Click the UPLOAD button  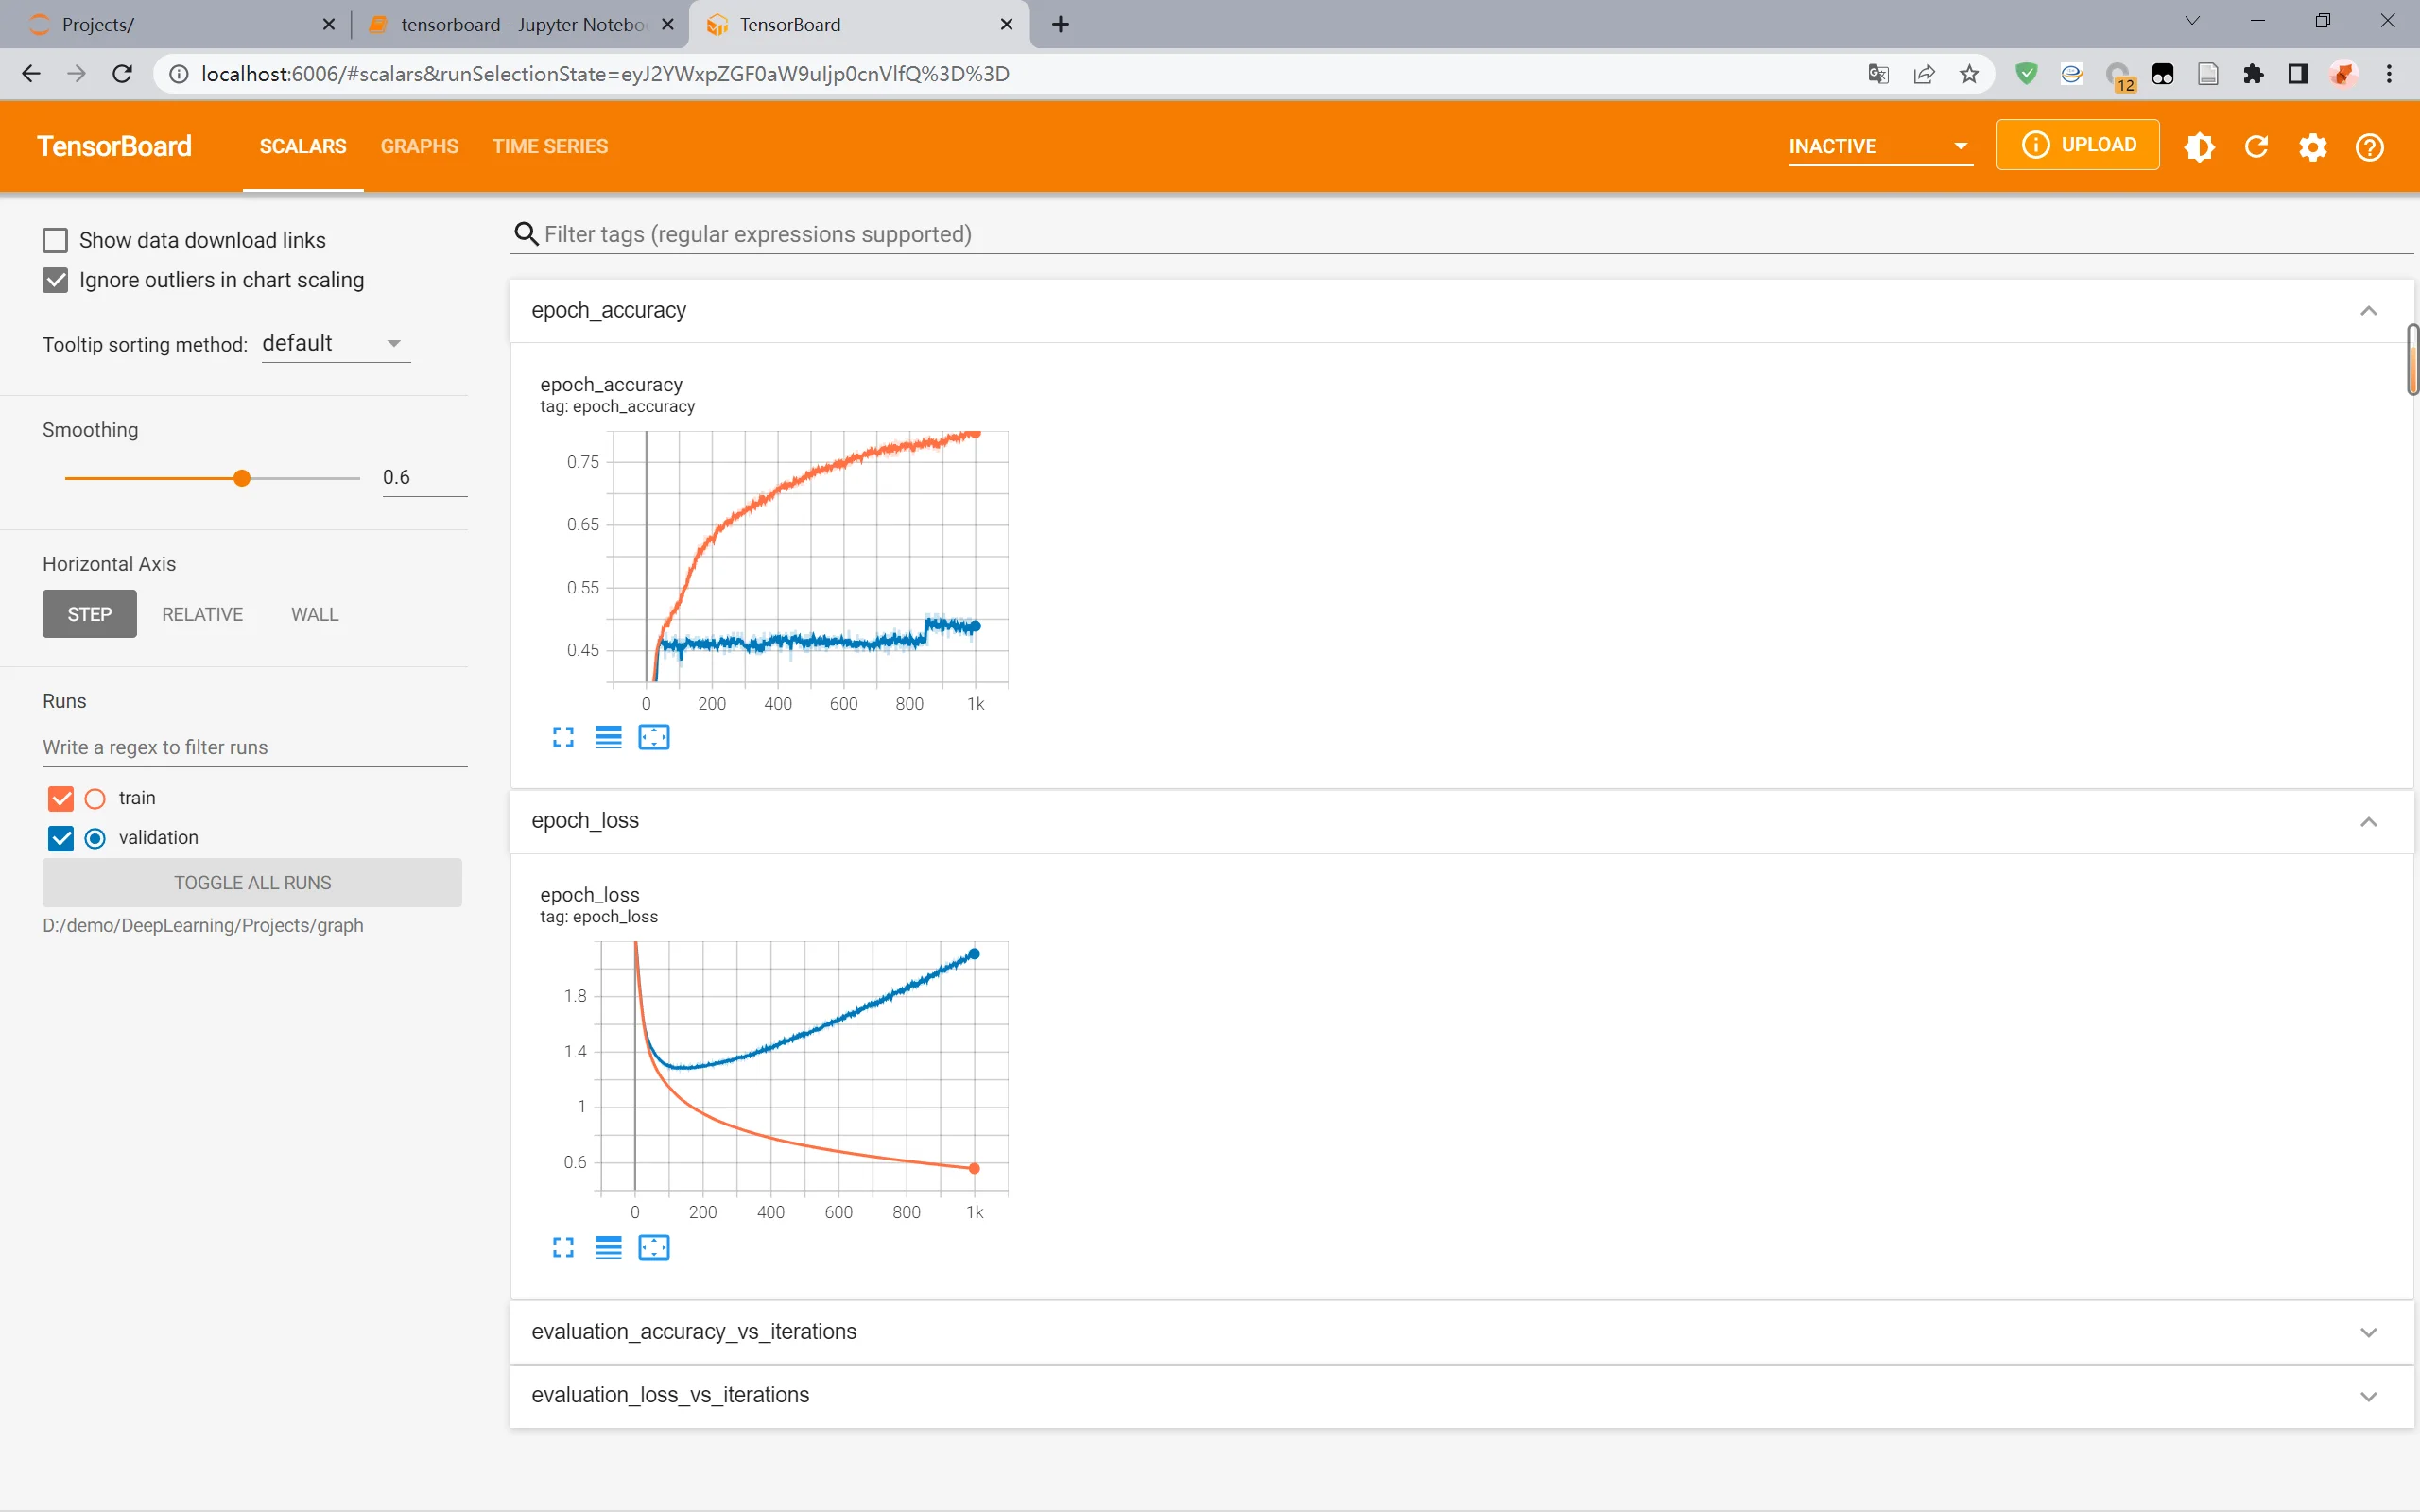2077,145
